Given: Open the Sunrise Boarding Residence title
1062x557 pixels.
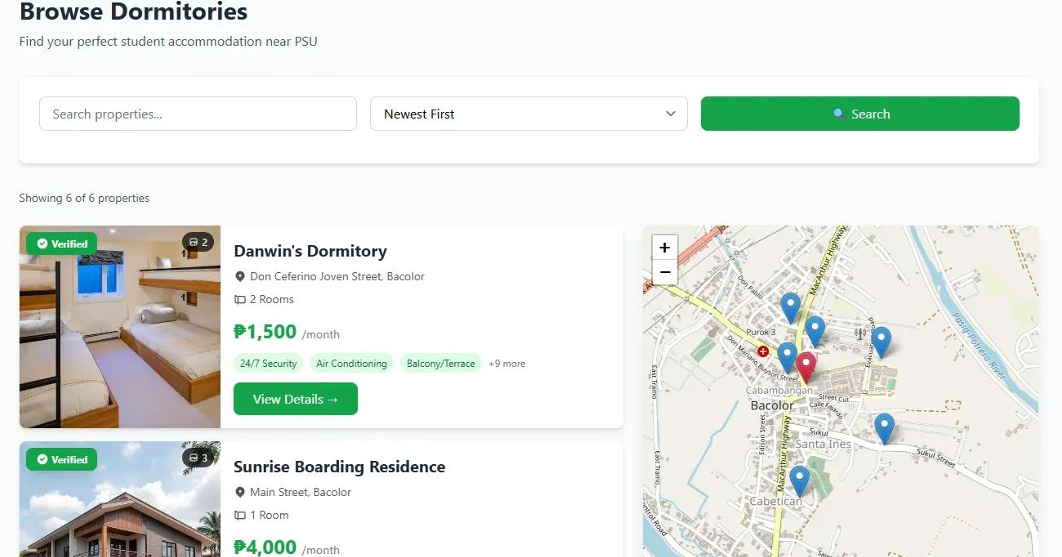Looking at the screenshot, I should click(x=339, y=467).
